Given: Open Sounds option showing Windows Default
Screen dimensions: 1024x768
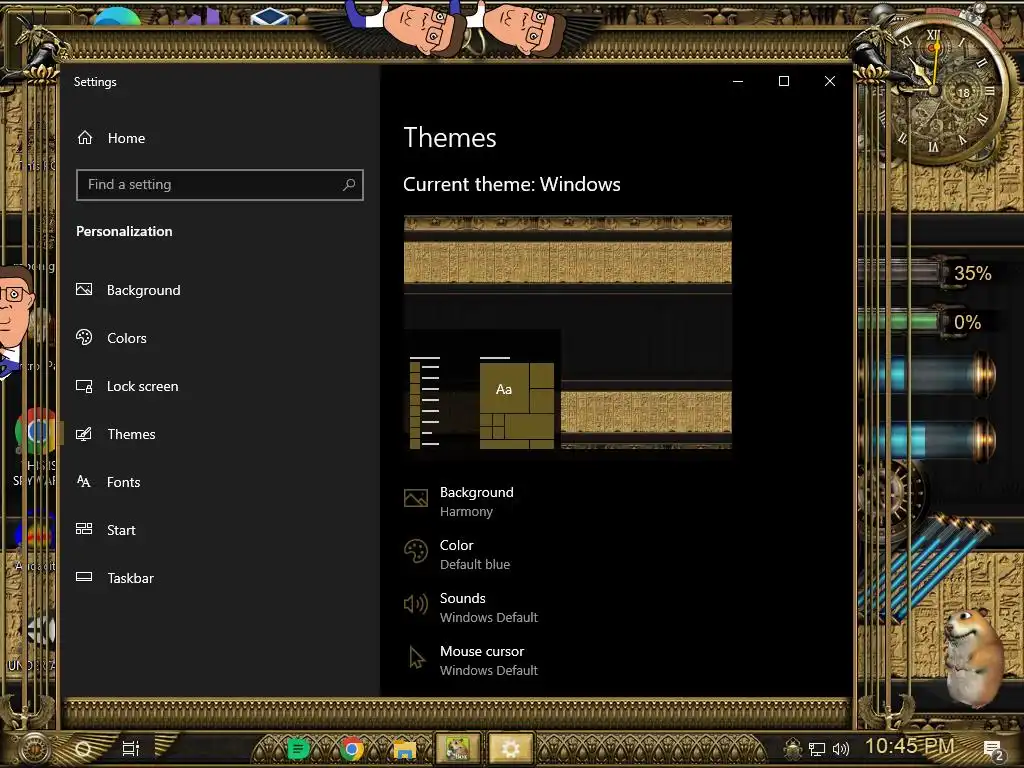Looking at the screenshot, I should point(471,607).
